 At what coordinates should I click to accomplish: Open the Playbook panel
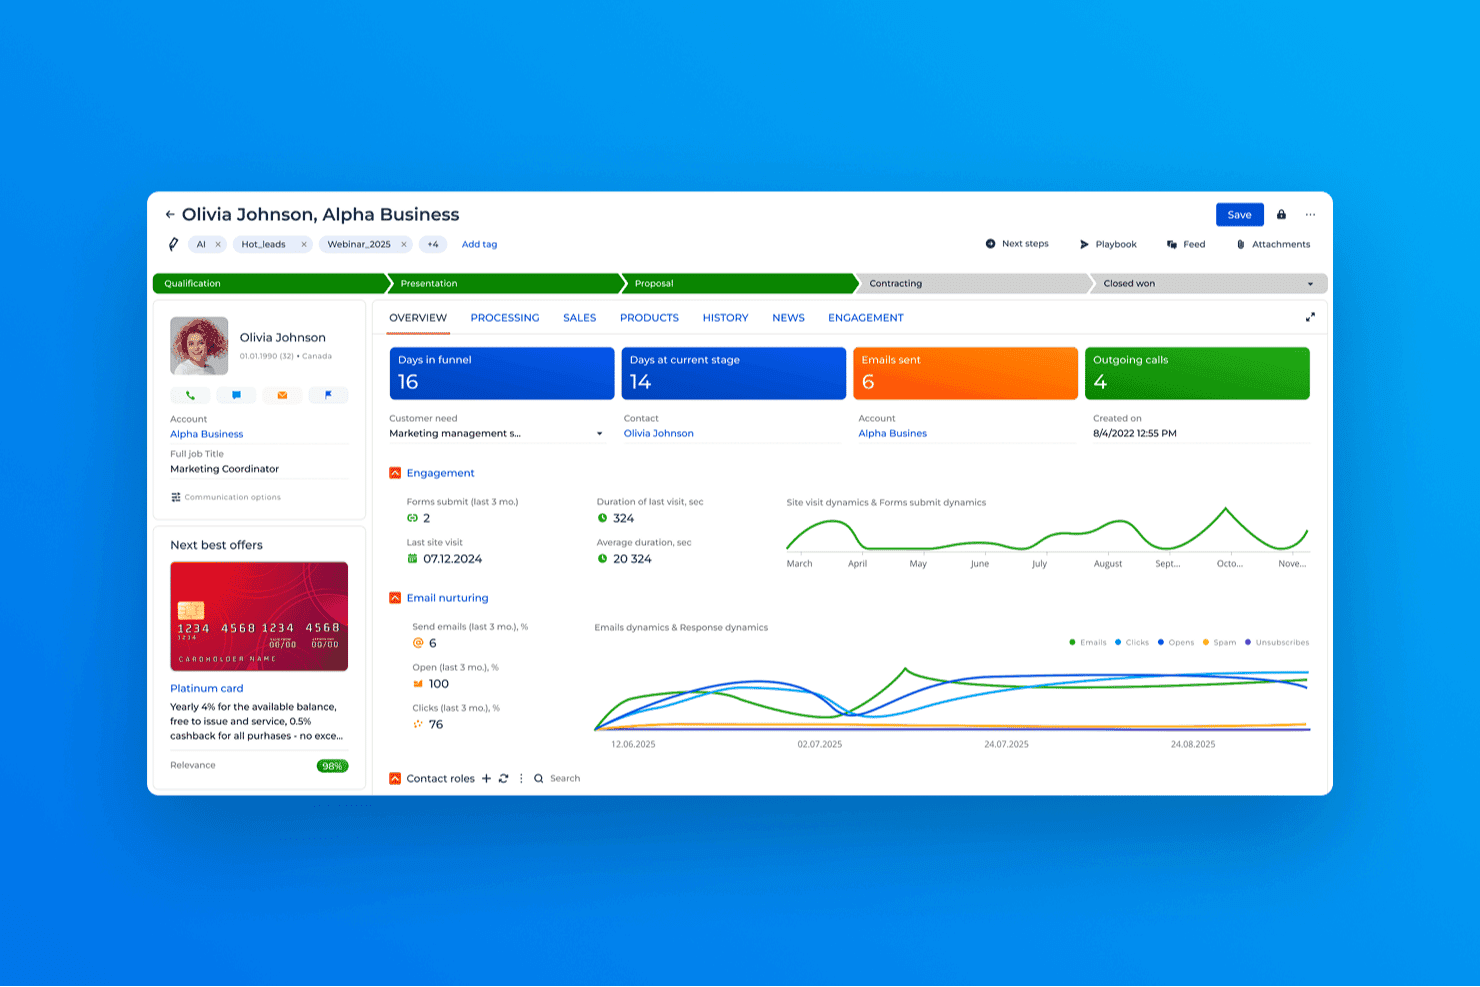point(1108,244)
